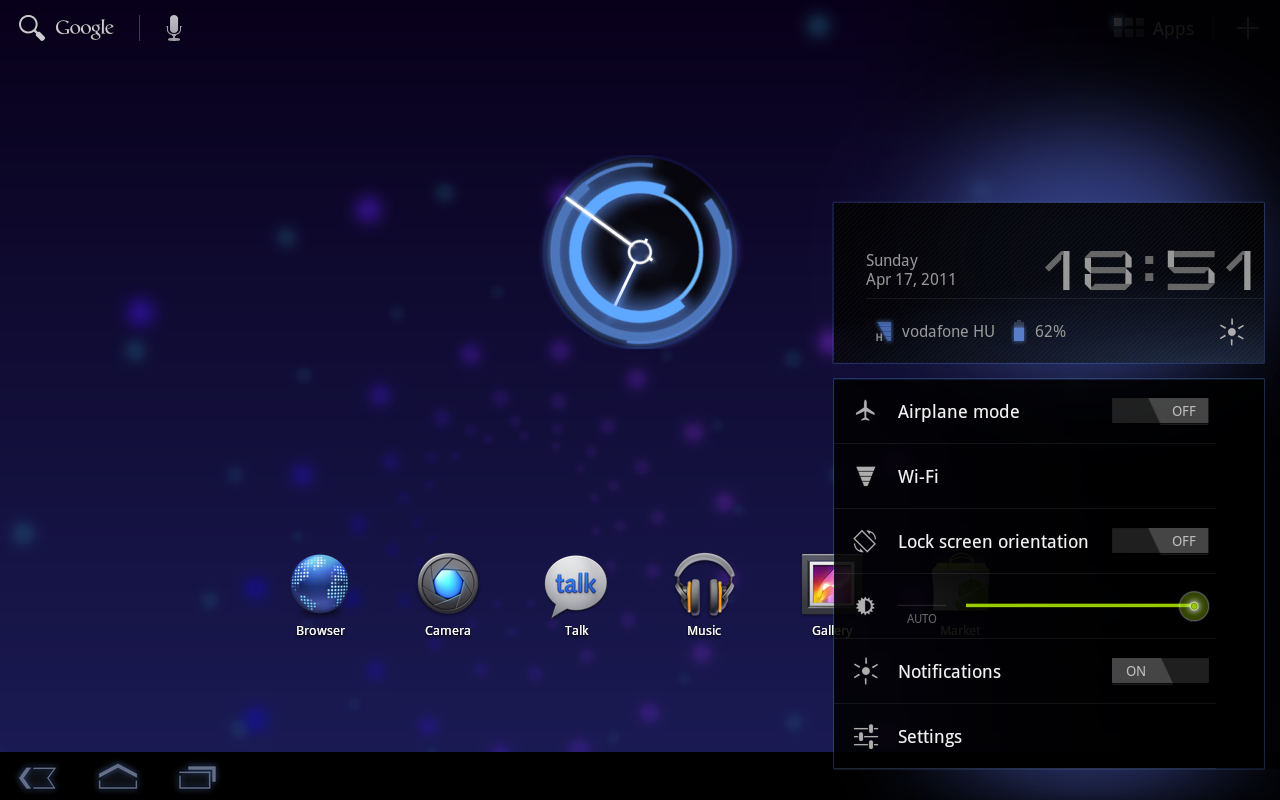The width and height of the screenshot is (1280, 800).
Task: Open Google search magnifier icon
Action: click(x=32, y=28)
